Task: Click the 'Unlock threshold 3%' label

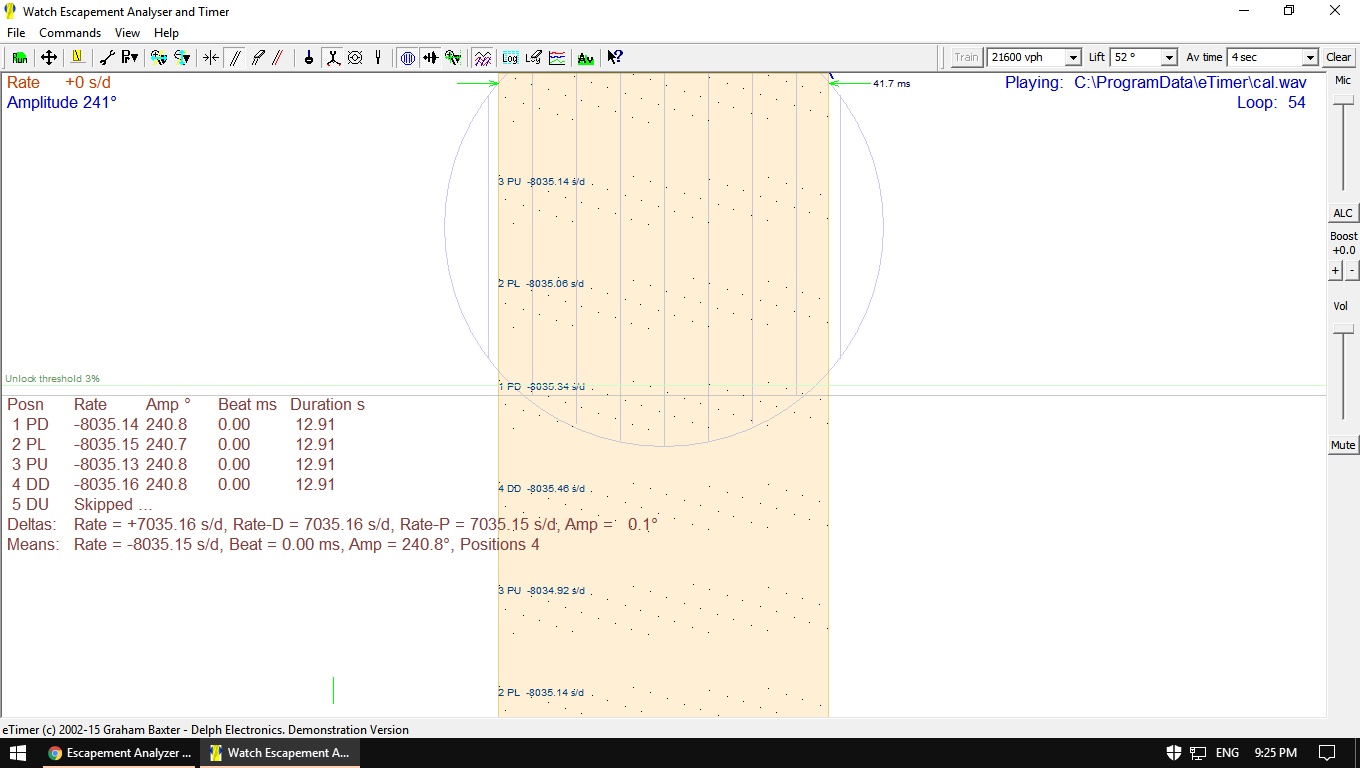Action: click(52, 379)
